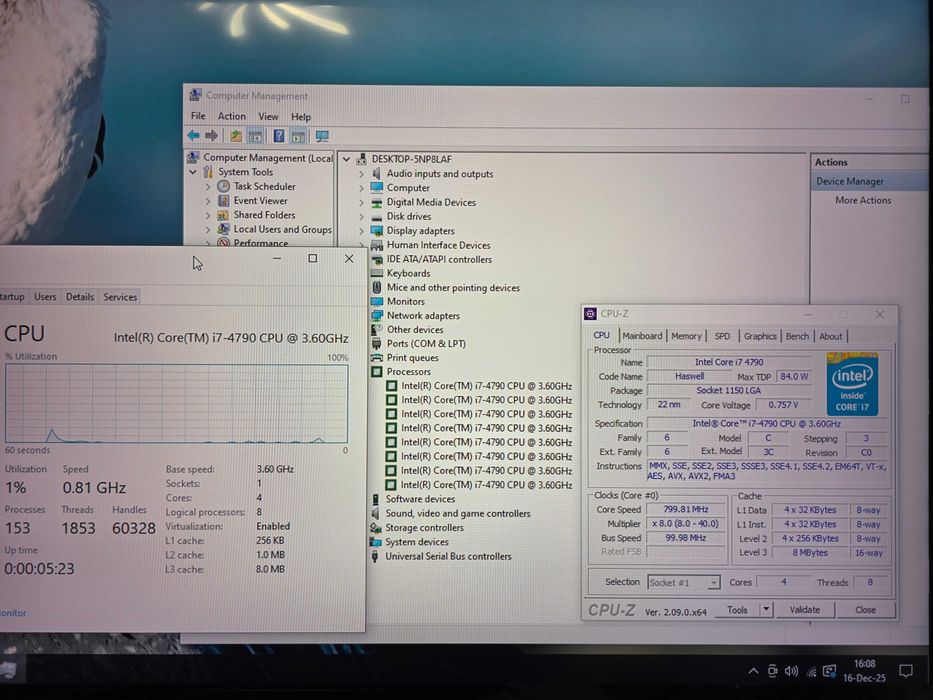Switch to the Memory tab in CPU-Z
933x700 pixels.
pos(686,336)
